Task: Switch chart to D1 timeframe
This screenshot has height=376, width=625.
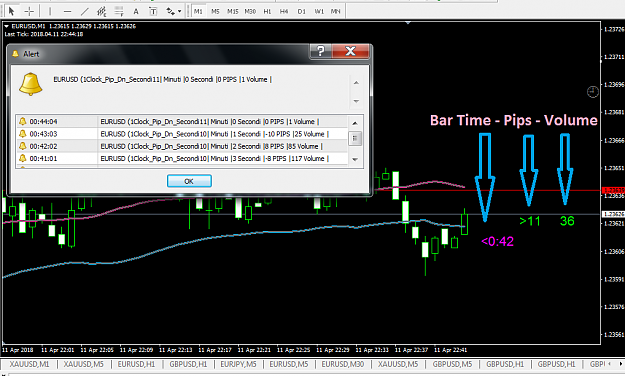Action: point(301,12)
